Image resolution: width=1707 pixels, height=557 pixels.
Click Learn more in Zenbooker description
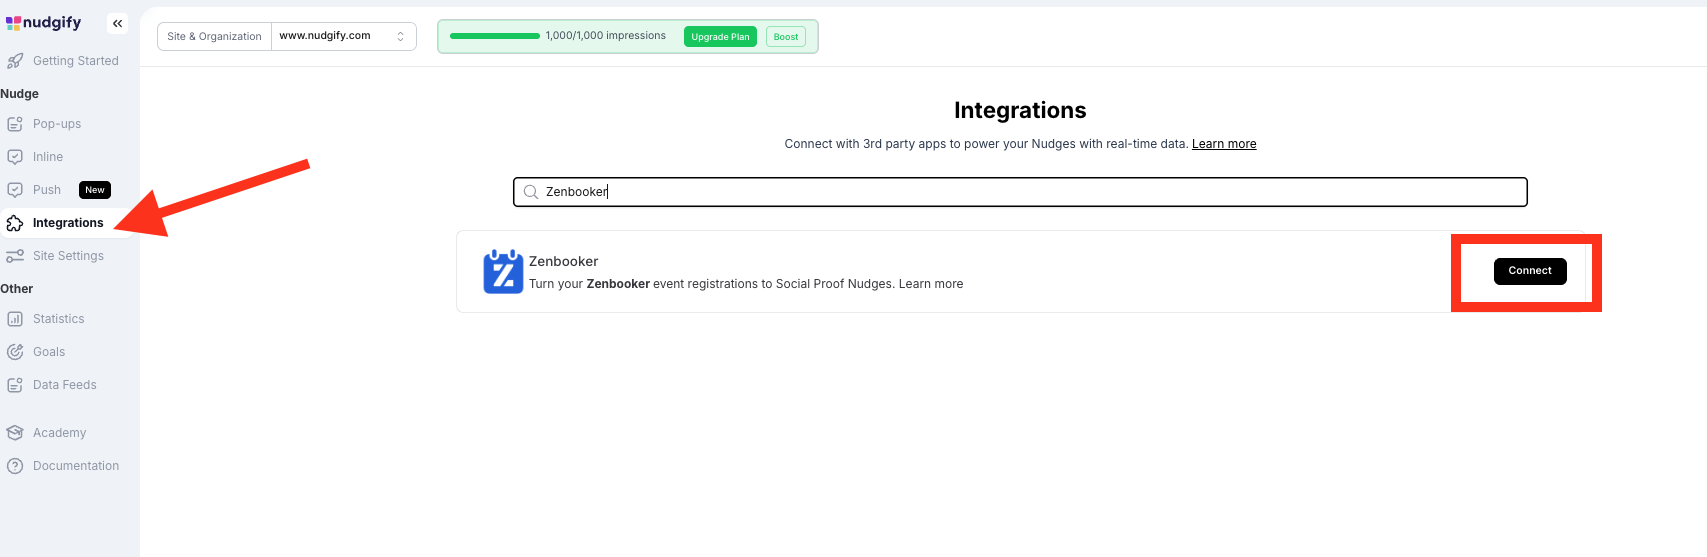click(931, 284)
